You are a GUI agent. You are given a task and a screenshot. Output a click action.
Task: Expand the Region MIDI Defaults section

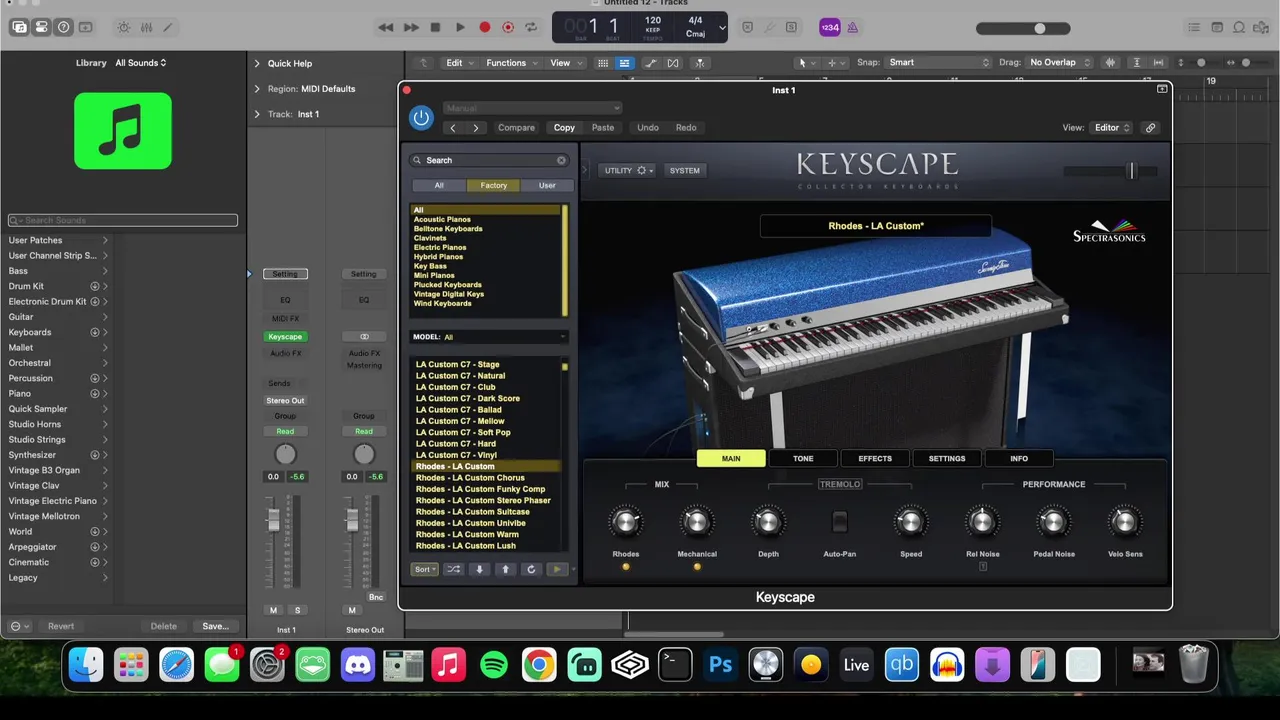pyautogui.click(x=257, y=89)
